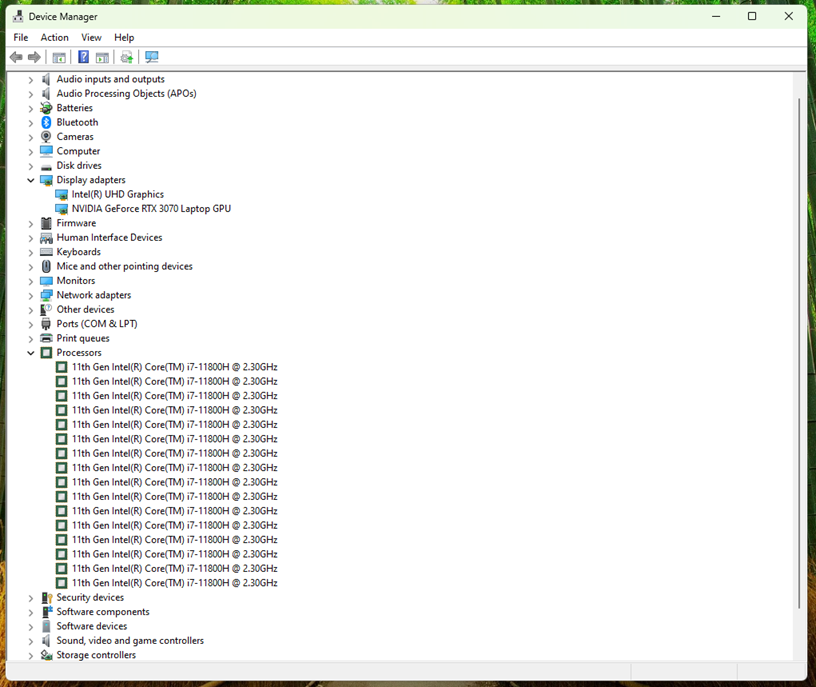Screen dimensions: 816x687
Task: Click the Help toolbar icon with question mark
Action: coord(84,57)
